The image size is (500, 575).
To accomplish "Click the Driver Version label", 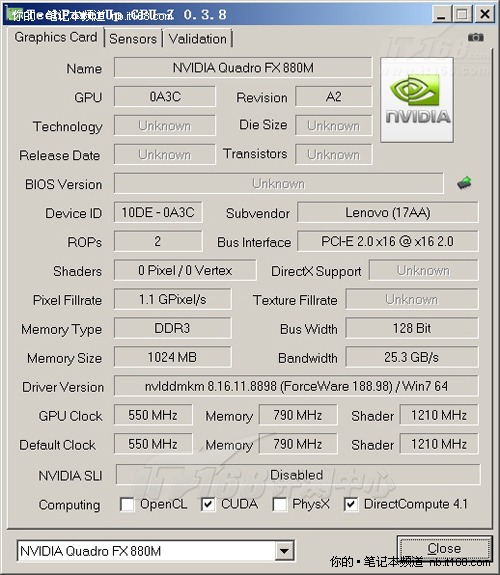I will pyautogui.click(x=63, y=387).
